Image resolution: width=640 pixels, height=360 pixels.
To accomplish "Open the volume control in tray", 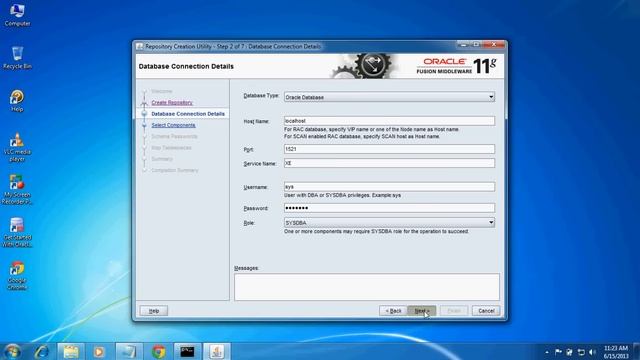I will [592, 352].
